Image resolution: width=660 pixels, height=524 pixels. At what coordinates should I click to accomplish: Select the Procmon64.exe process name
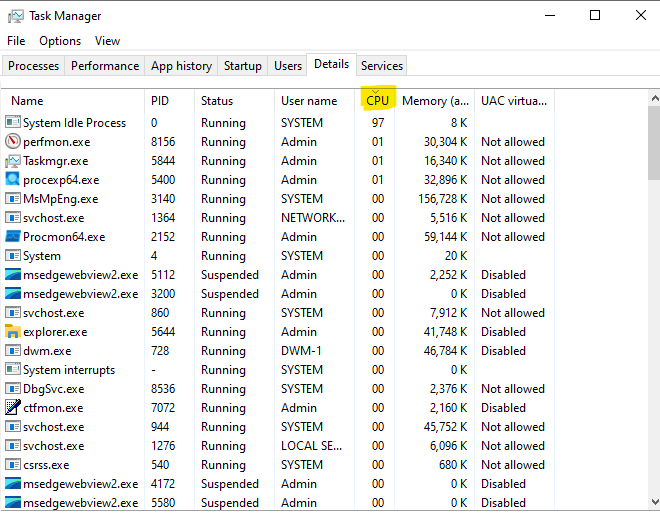64,237
